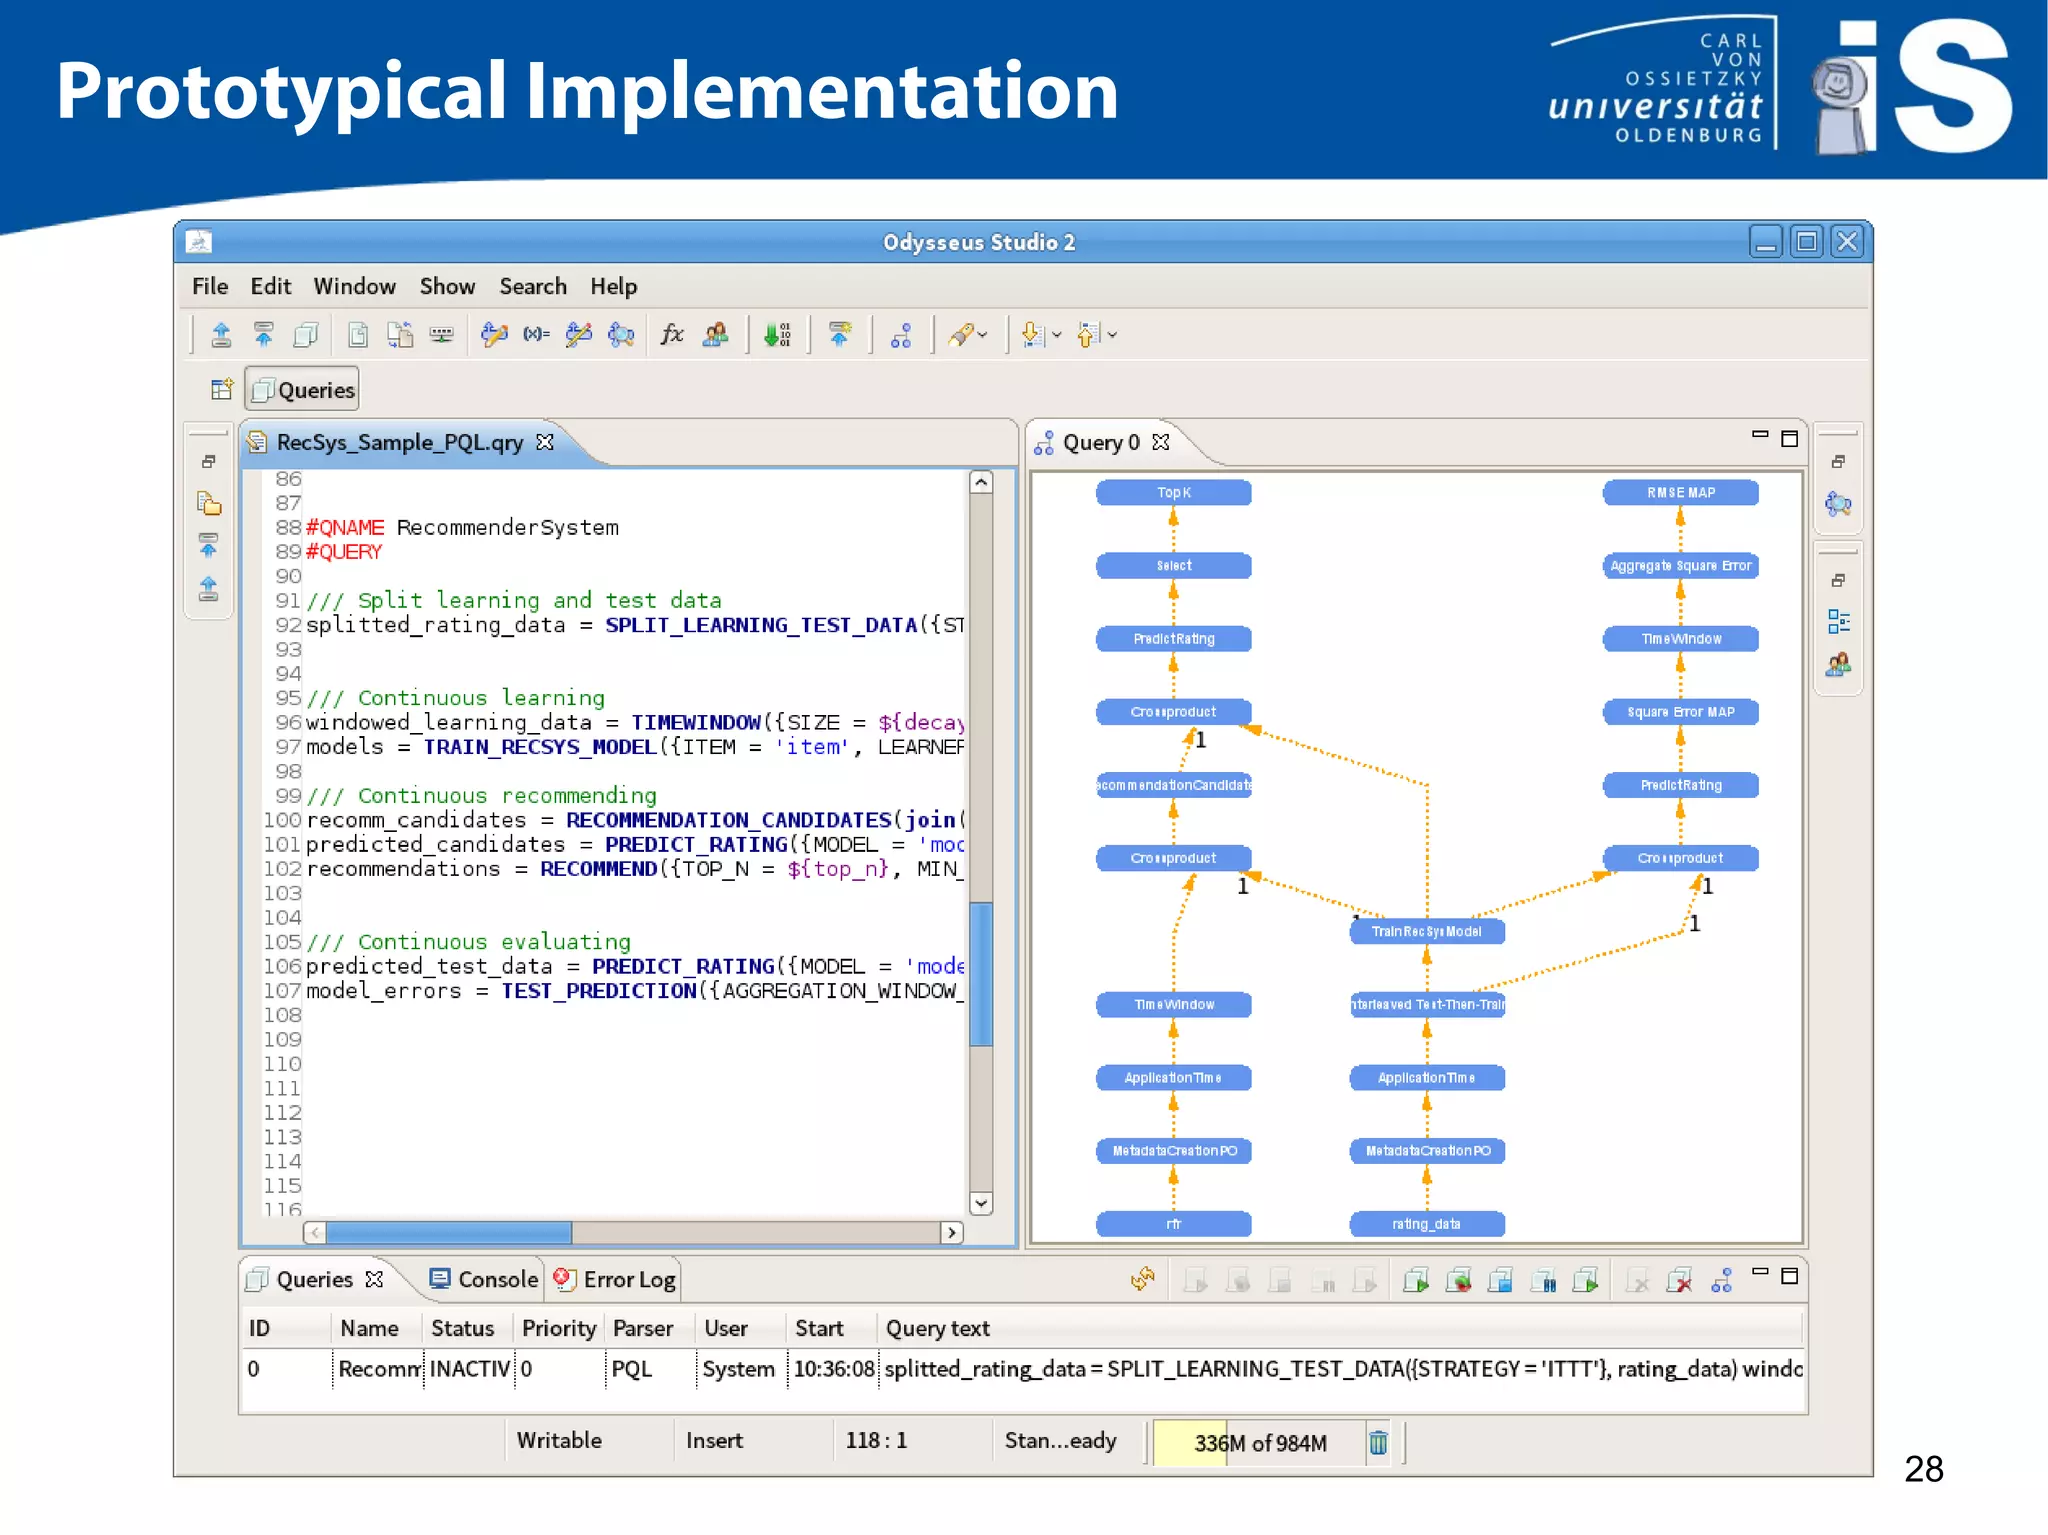Click the folder icon in left sidebar
The width and height of the screenshot is (2048, 1535).
pos(209,504)
